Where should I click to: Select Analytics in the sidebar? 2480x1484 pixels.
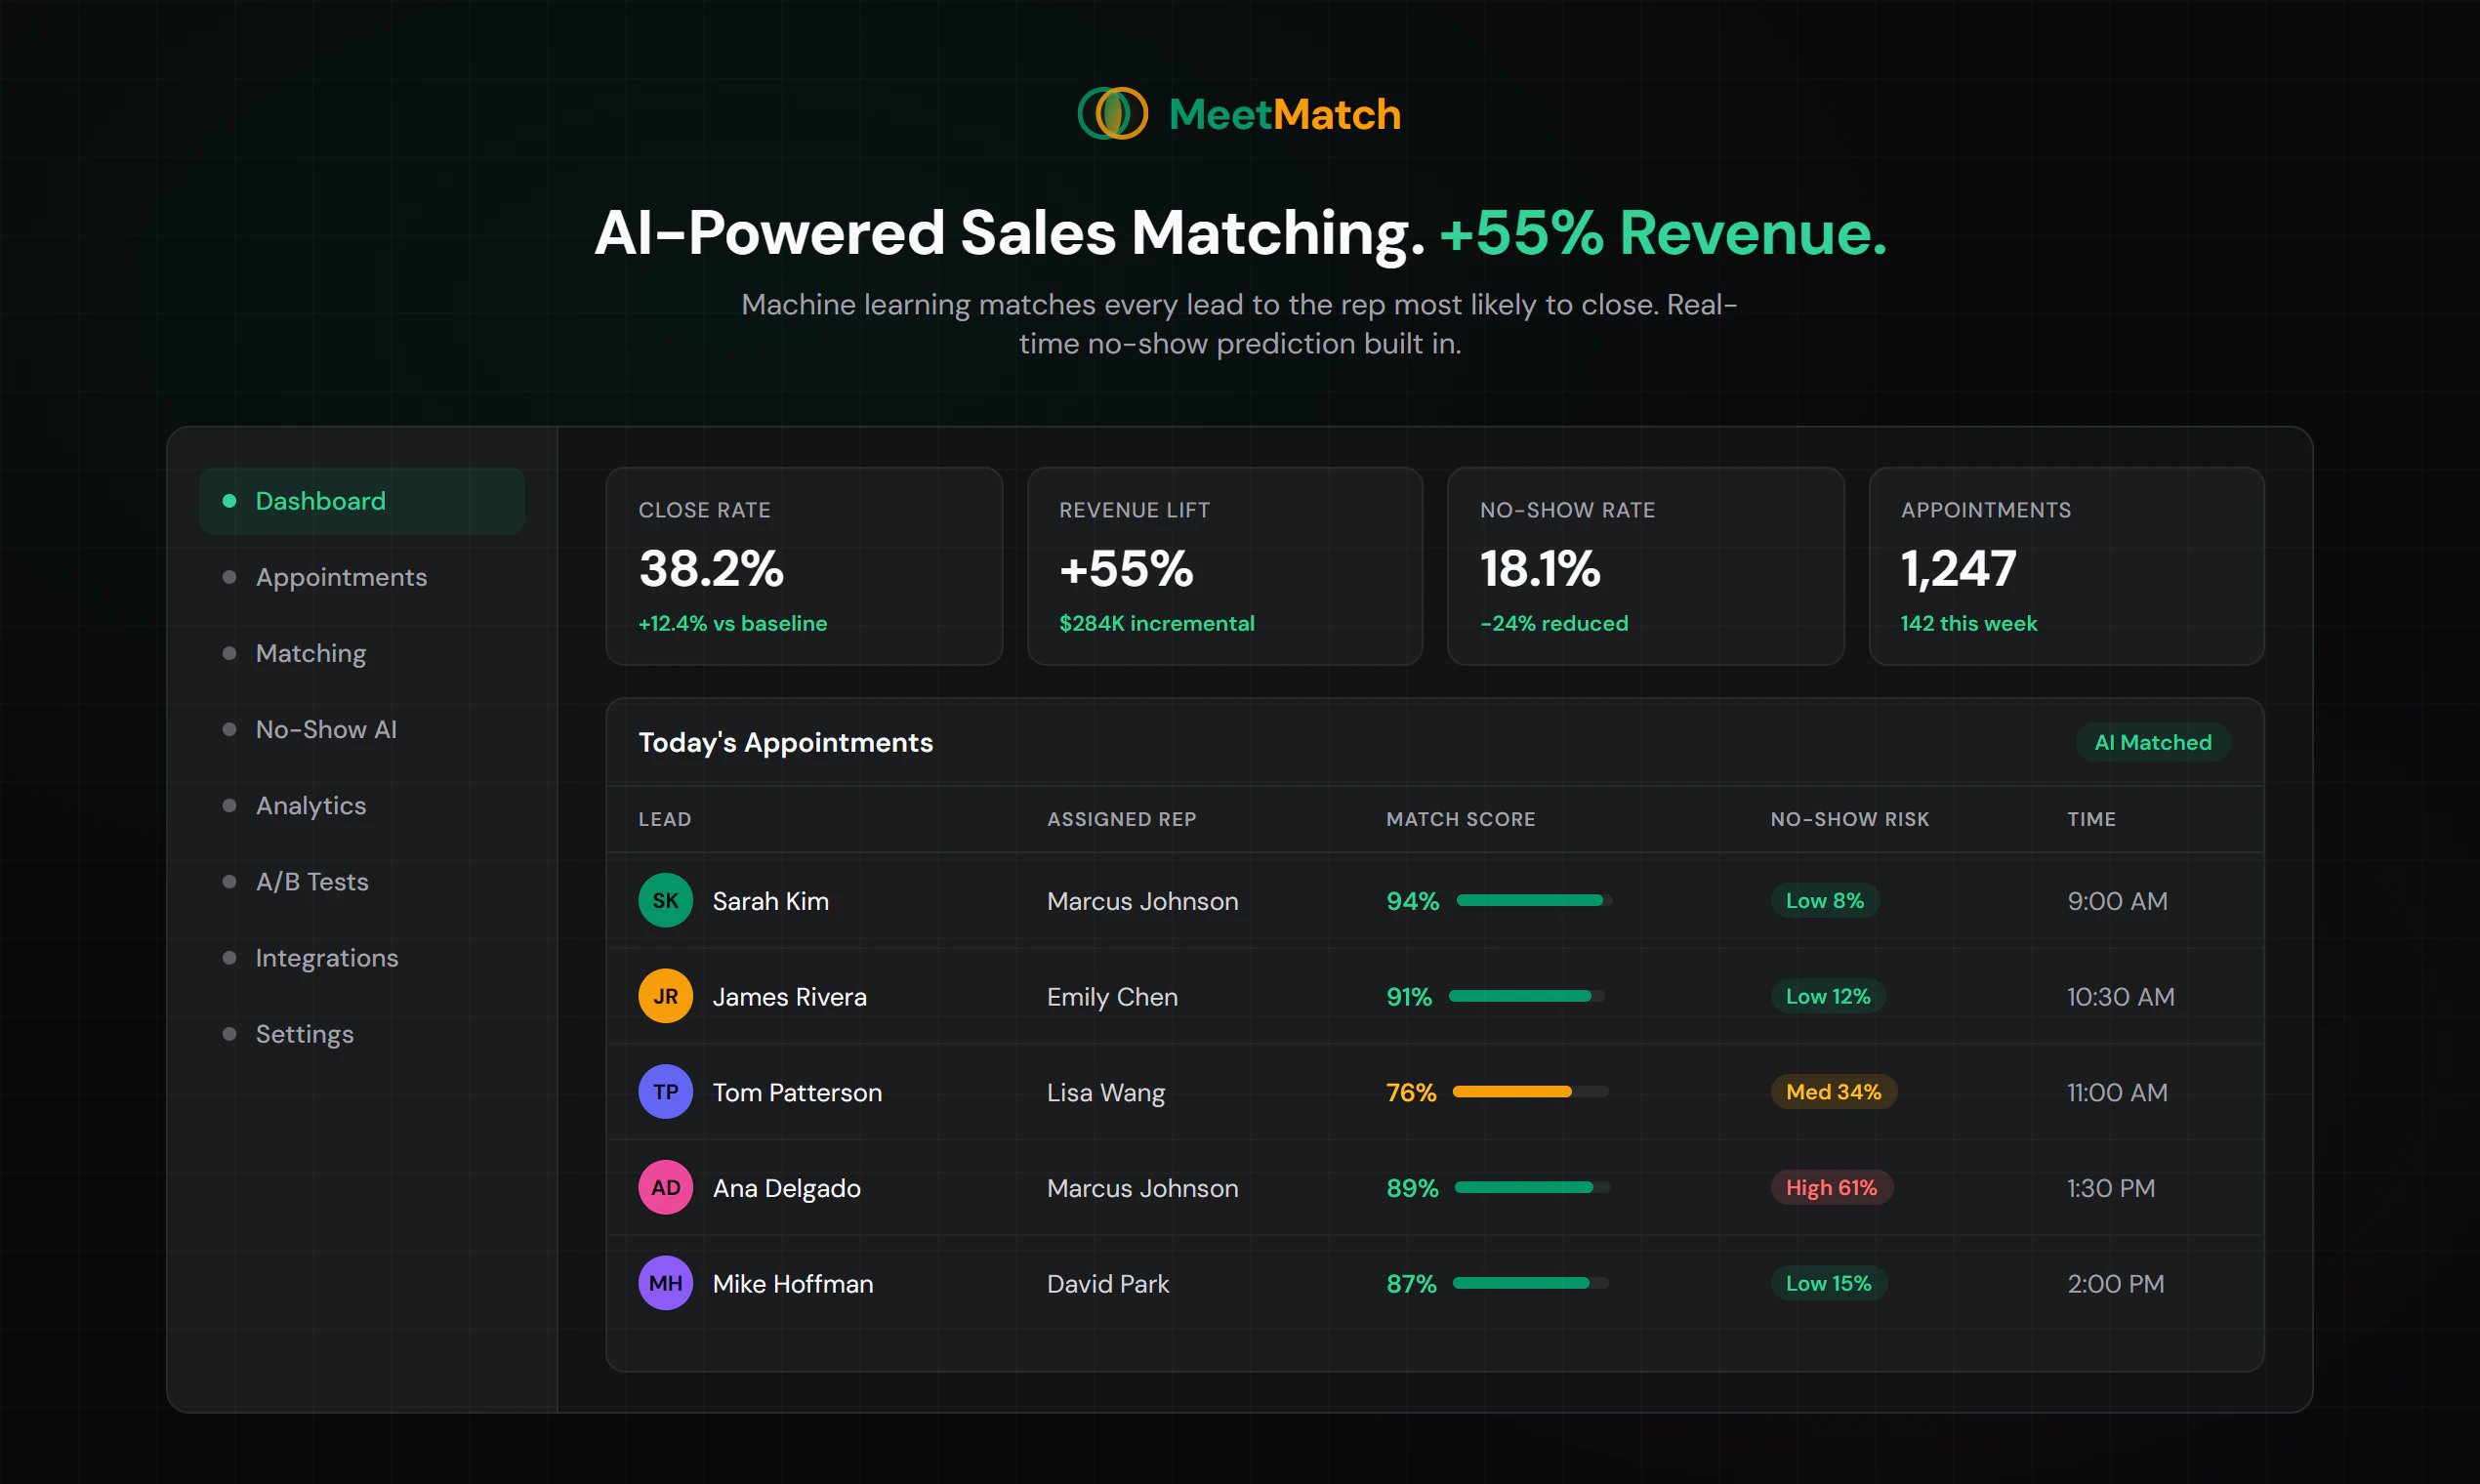coord(310,805)
